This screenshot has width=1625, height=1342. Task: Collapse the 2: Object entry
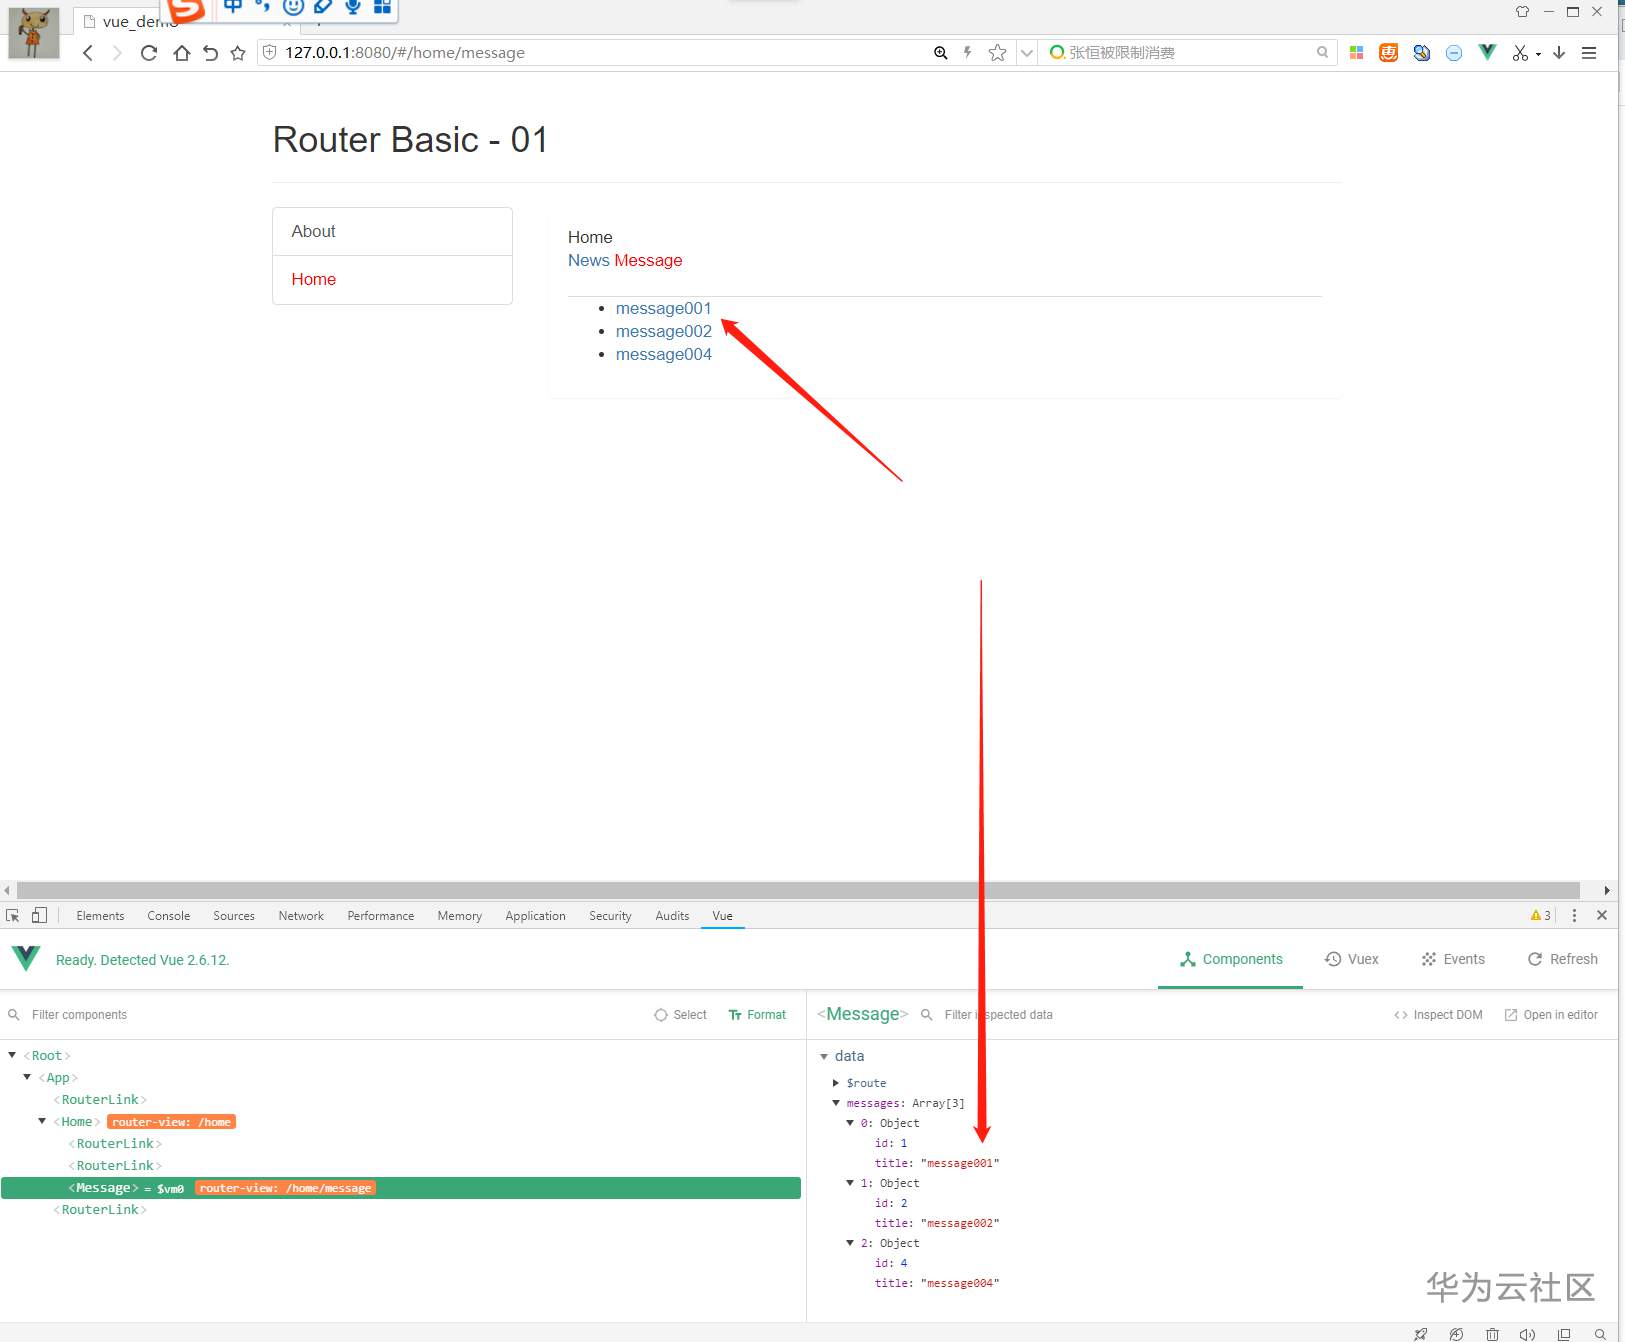850,1243
